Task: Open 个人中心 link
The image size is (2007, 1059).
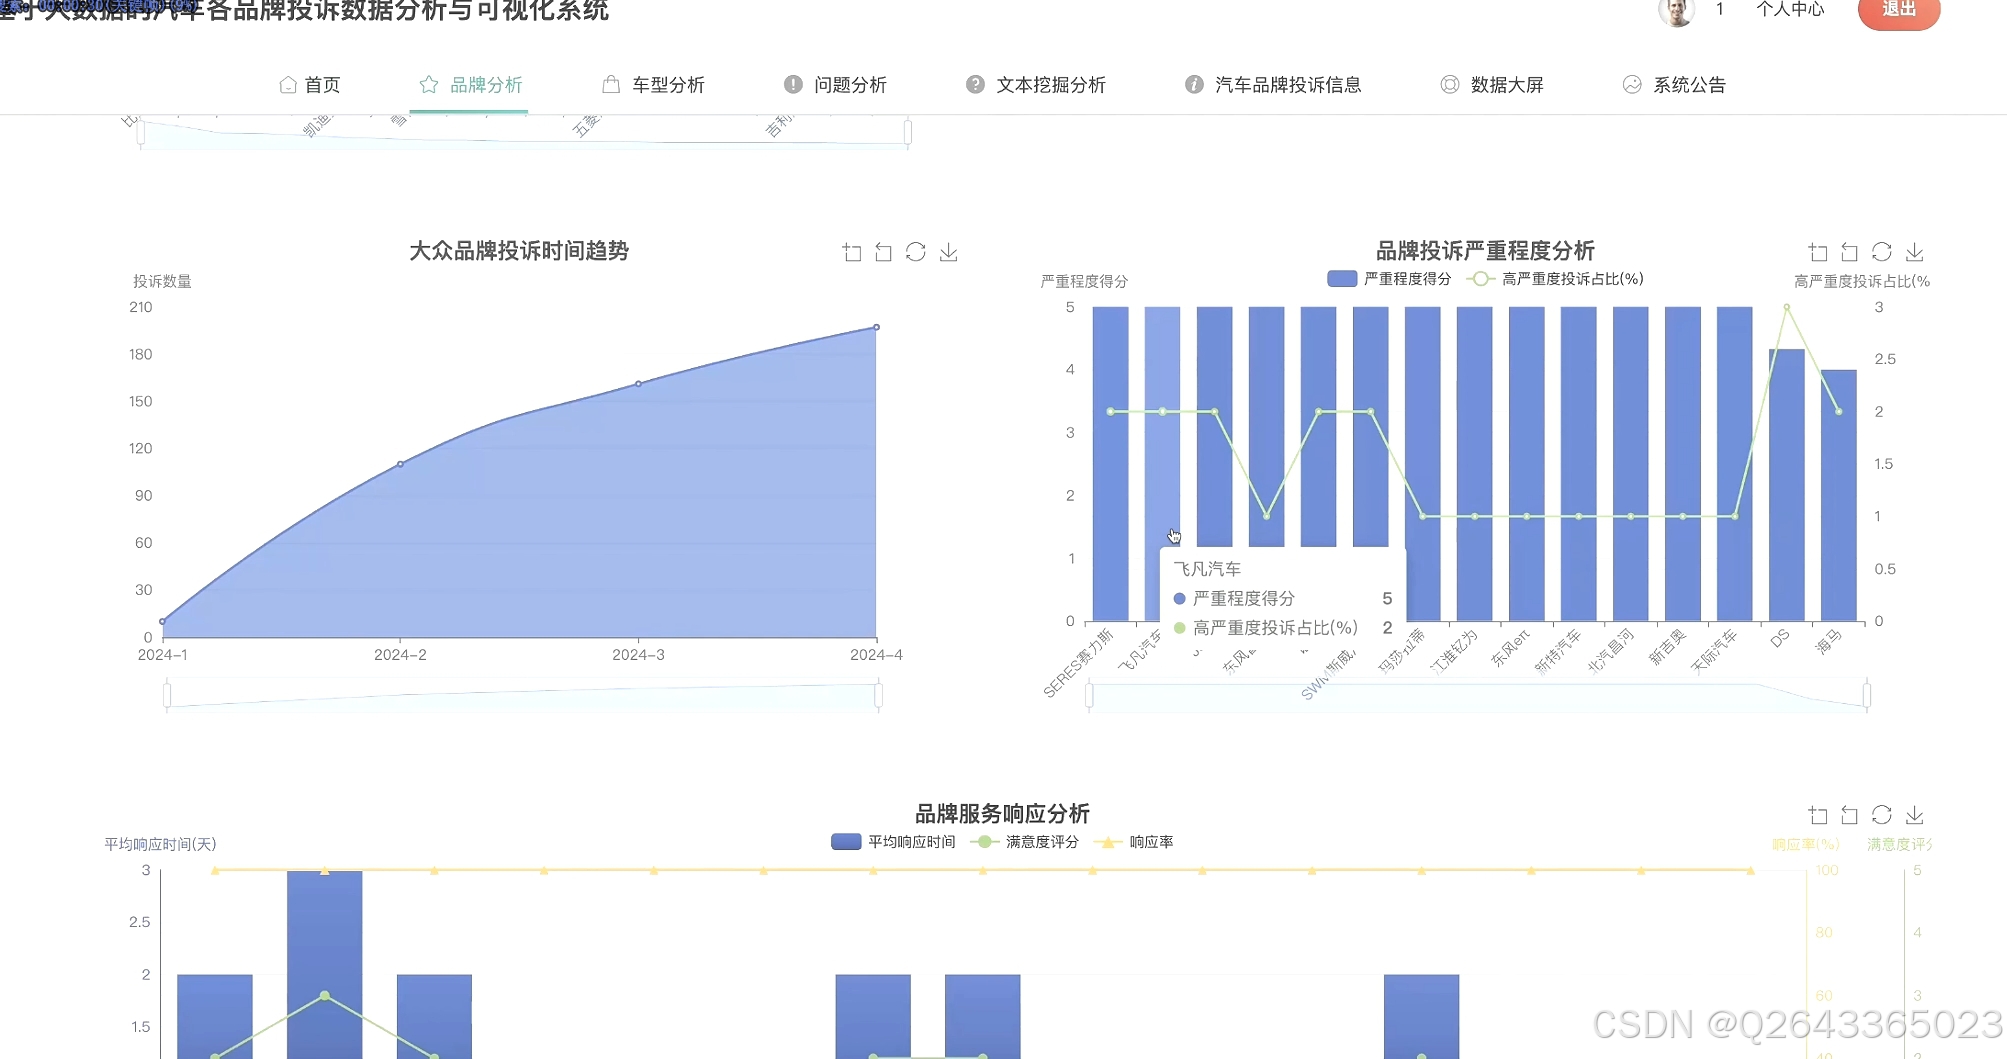Action: (1790, 9)
